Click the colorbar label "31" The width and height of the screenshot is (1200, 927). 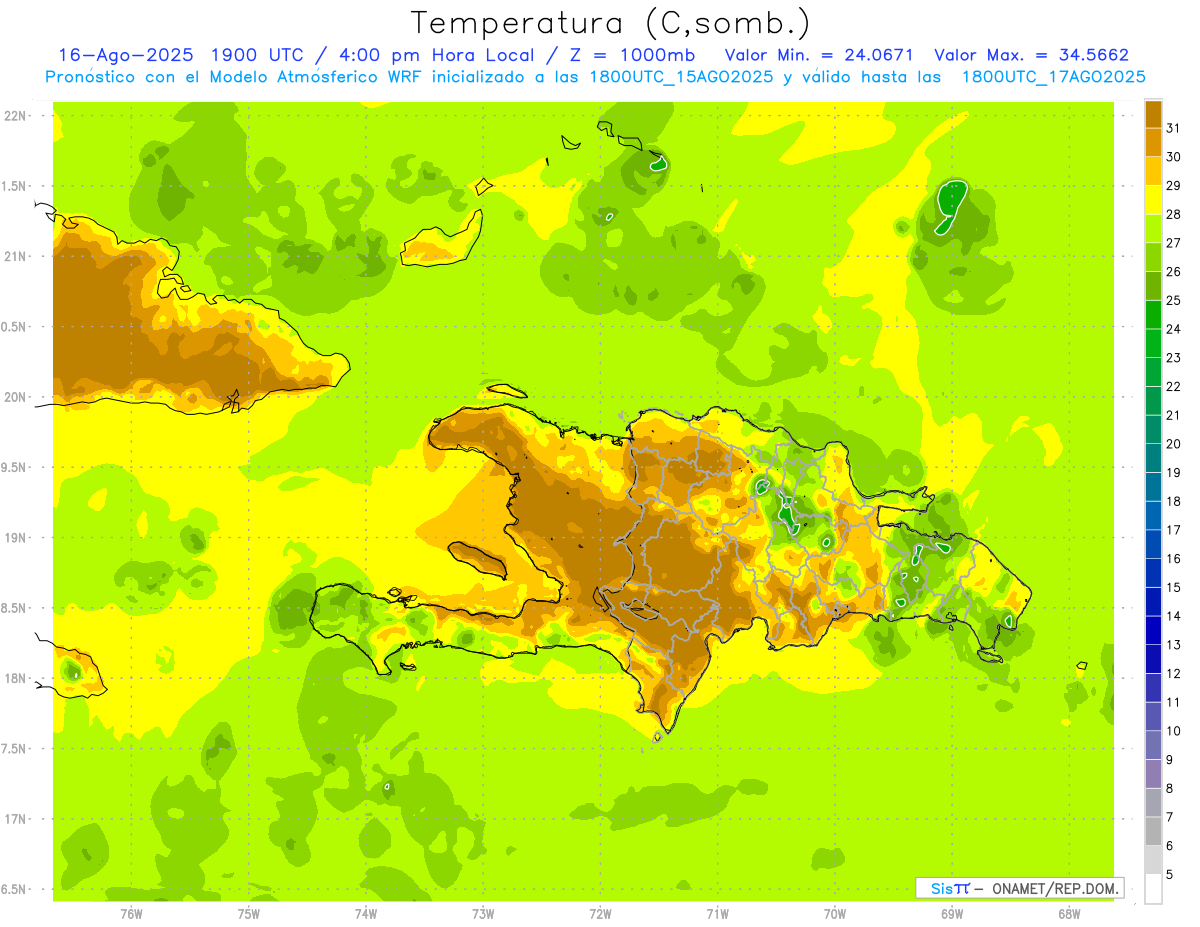coord(1174,128)
